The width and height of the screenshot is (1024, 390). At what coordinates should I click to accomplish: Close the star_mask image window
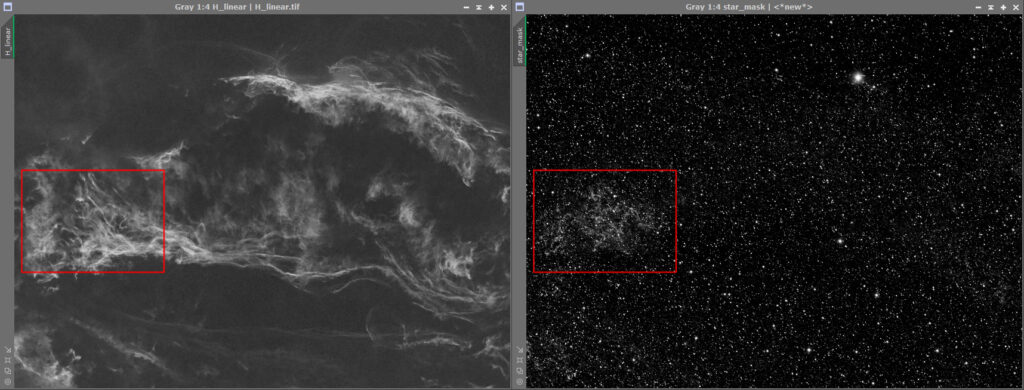click(1016, 7)
